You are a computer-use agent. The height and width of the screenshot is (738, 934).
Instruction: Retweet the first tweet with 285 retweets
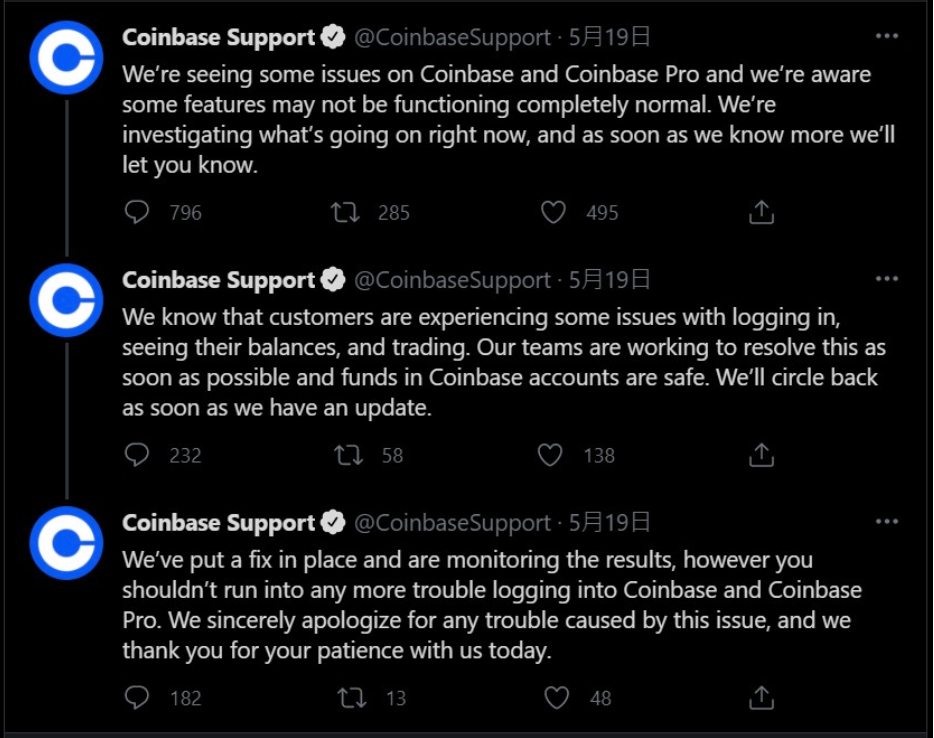[346, 212]
